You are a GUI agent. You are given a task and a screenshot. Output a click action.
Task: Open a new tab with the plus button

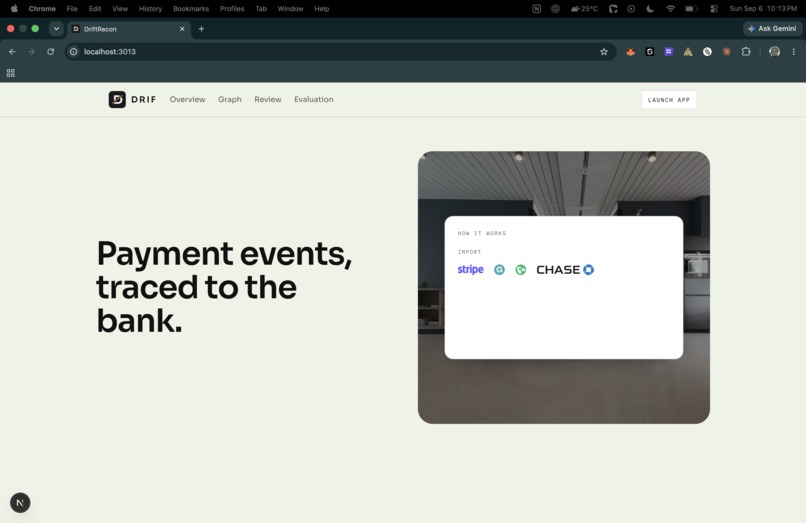(202, 29)
